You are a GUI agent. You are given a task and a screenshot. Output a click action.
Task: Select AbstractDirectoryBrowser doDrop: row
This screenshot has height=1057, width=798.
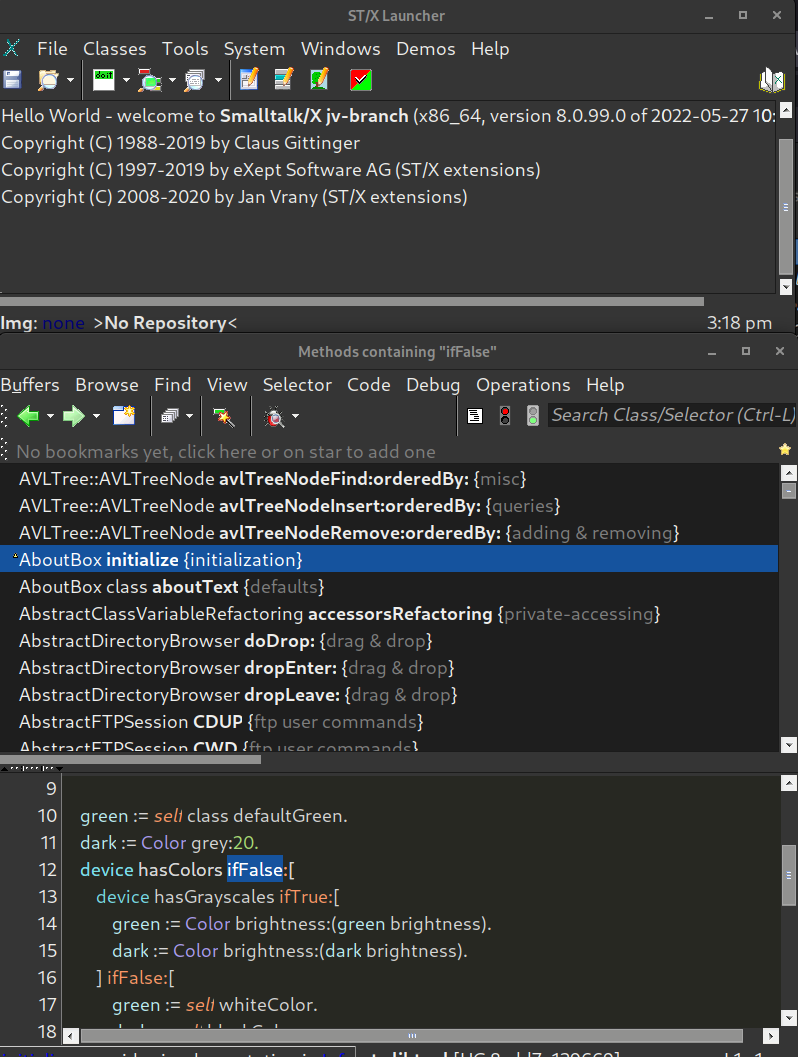click(x=389, y=641)
